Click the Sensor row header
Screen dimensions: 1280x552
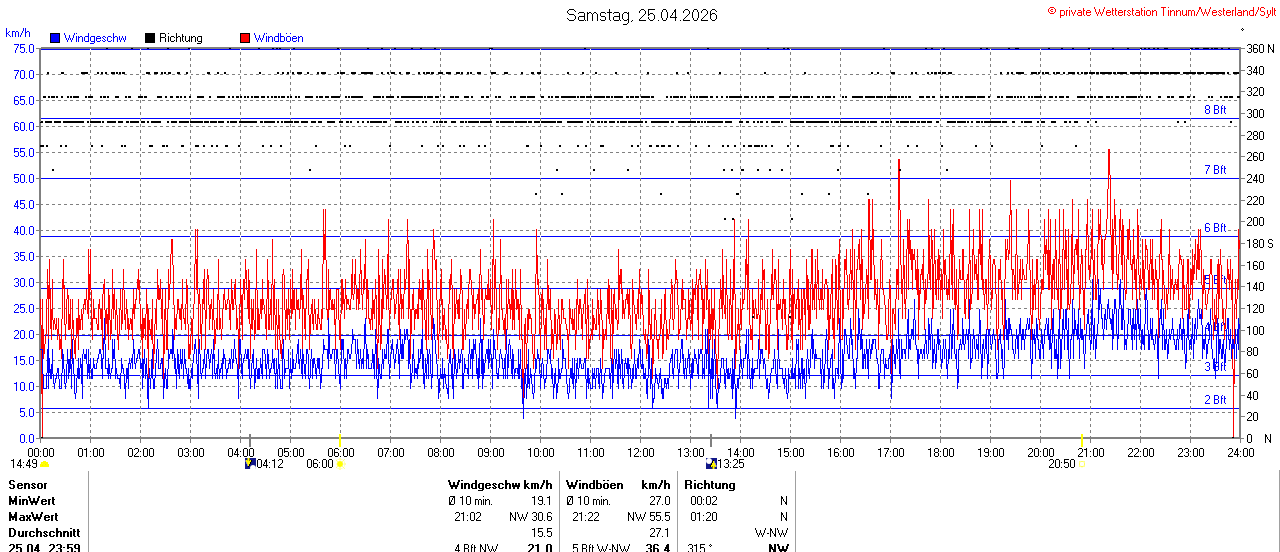(27, 485)
